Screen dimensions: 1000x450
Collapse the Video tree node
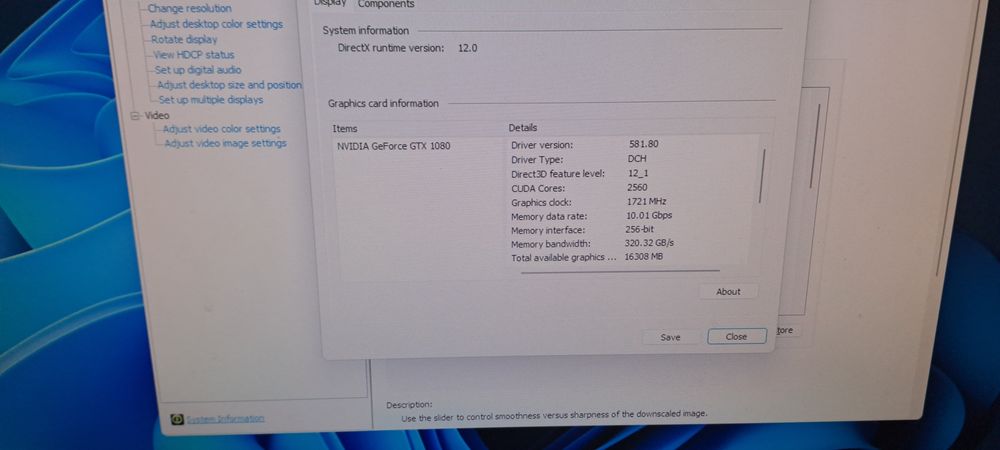[135, 115]
